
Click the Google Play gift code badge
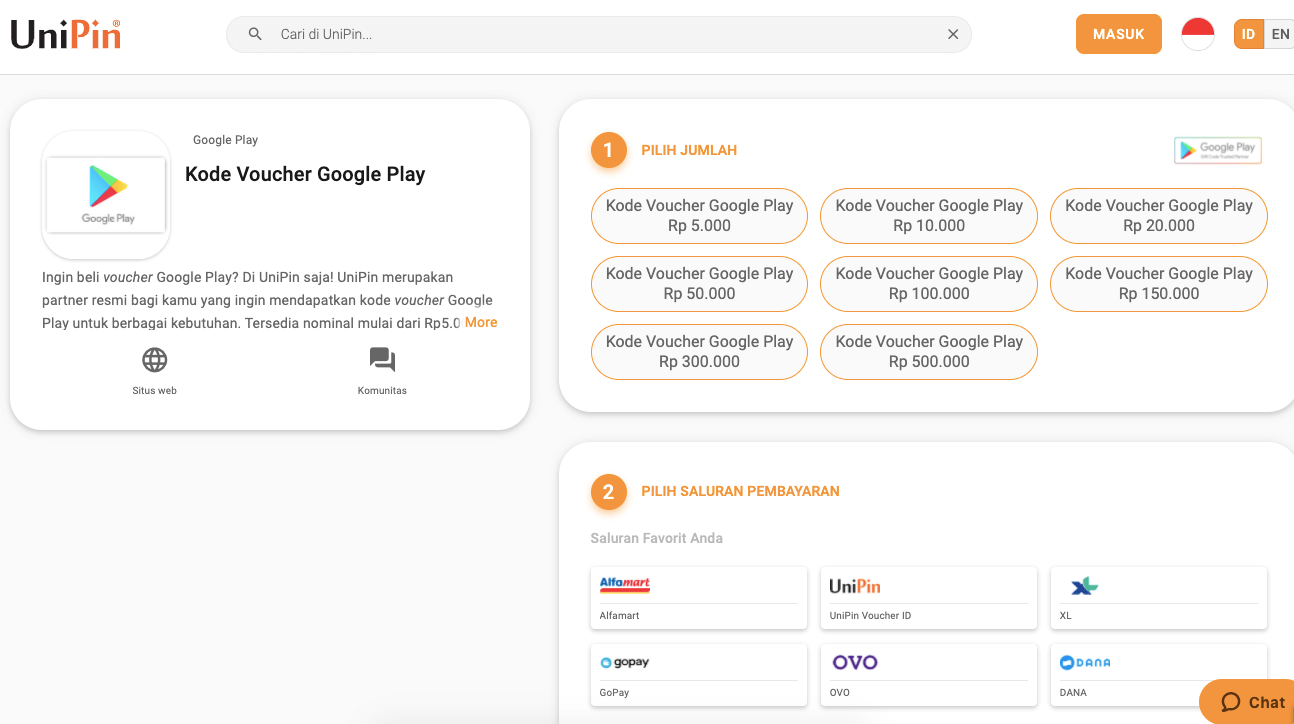(1217, 150)
